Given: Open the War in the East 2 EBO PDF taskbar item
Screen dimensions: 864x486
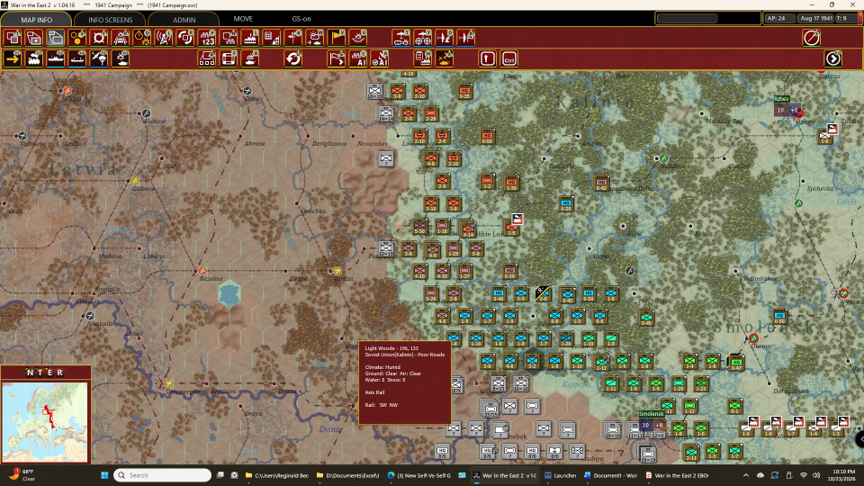Looking at the screenshot, I should click(677, 475).
